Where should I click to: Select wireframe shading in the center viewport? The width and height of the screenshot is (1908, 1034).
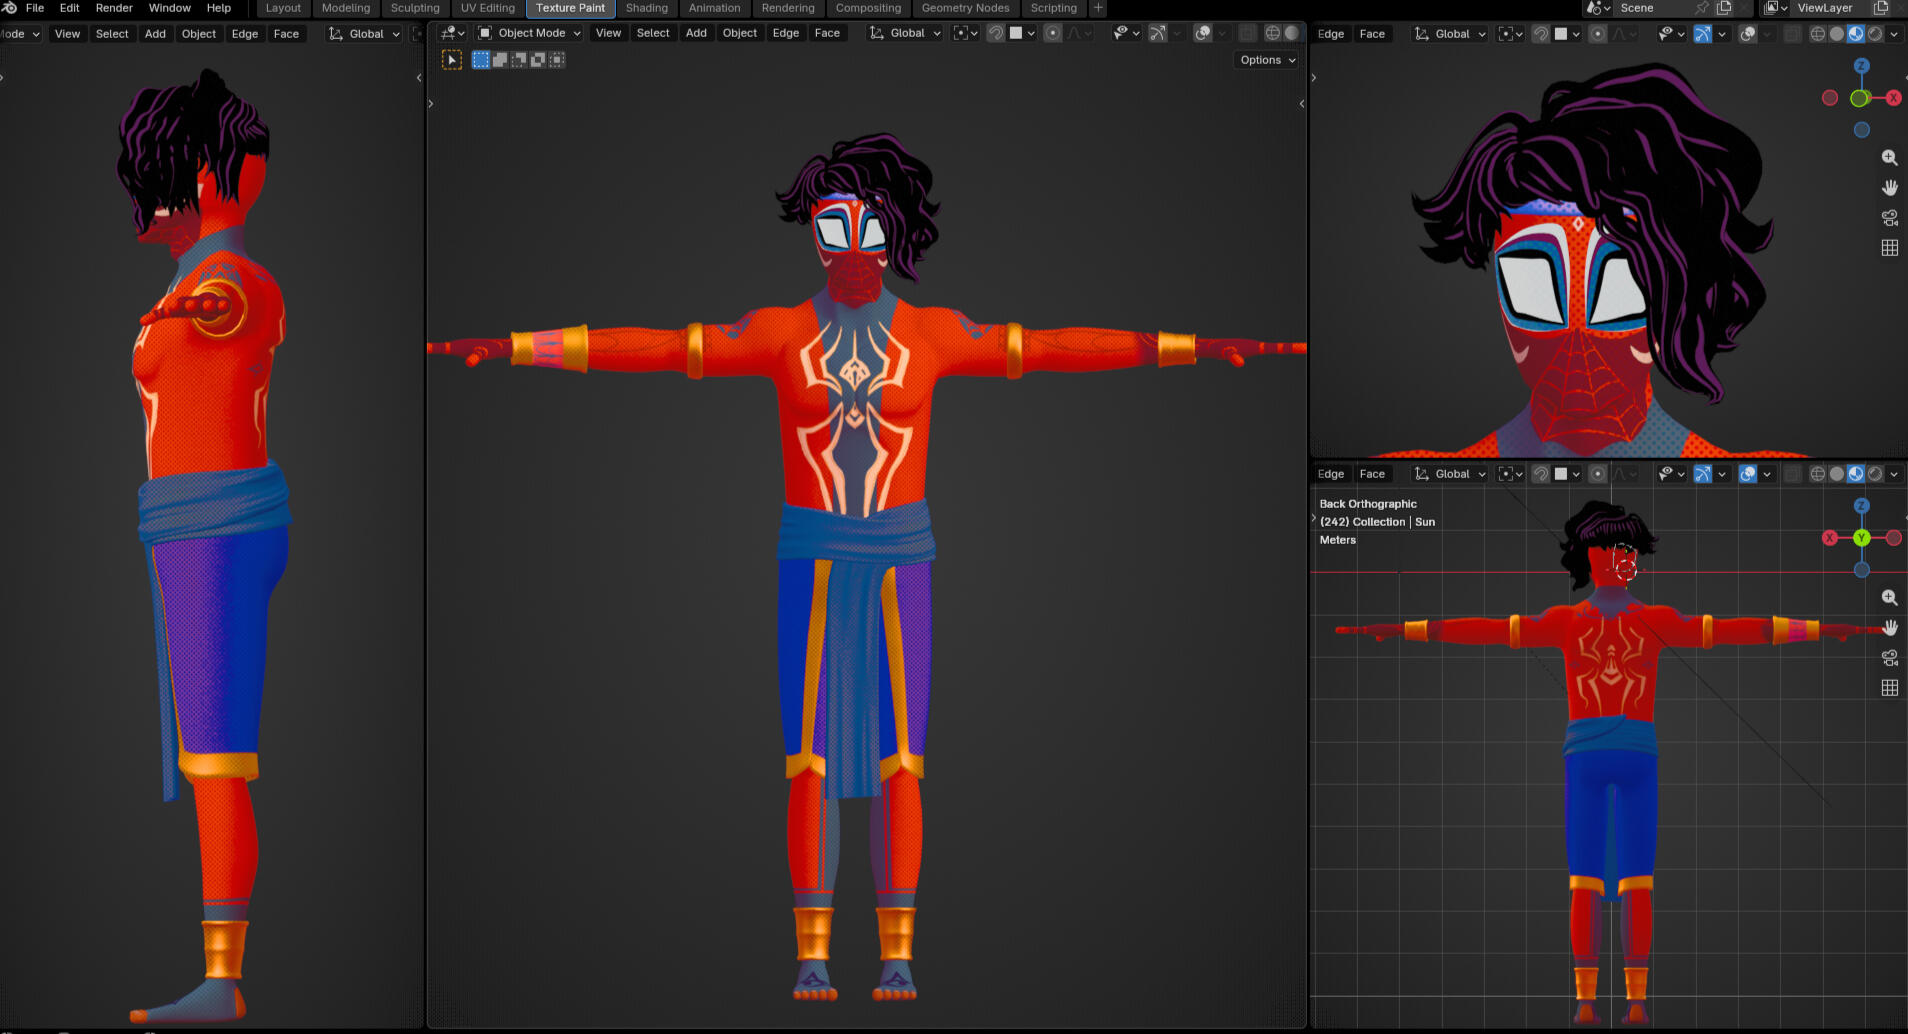1272,33
